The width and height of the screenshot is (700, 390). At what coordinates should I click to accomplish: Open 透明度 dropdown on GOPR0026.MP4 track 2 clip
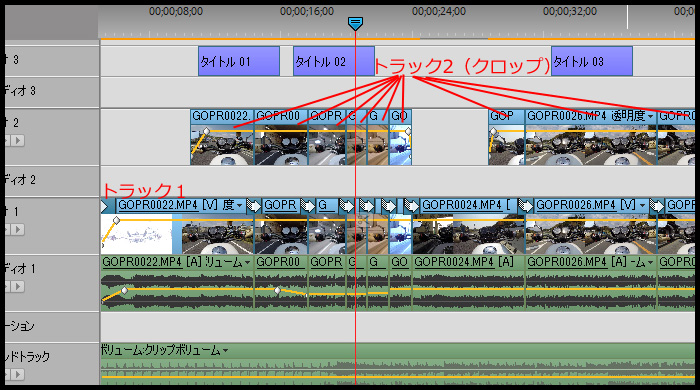coord(650,117)
